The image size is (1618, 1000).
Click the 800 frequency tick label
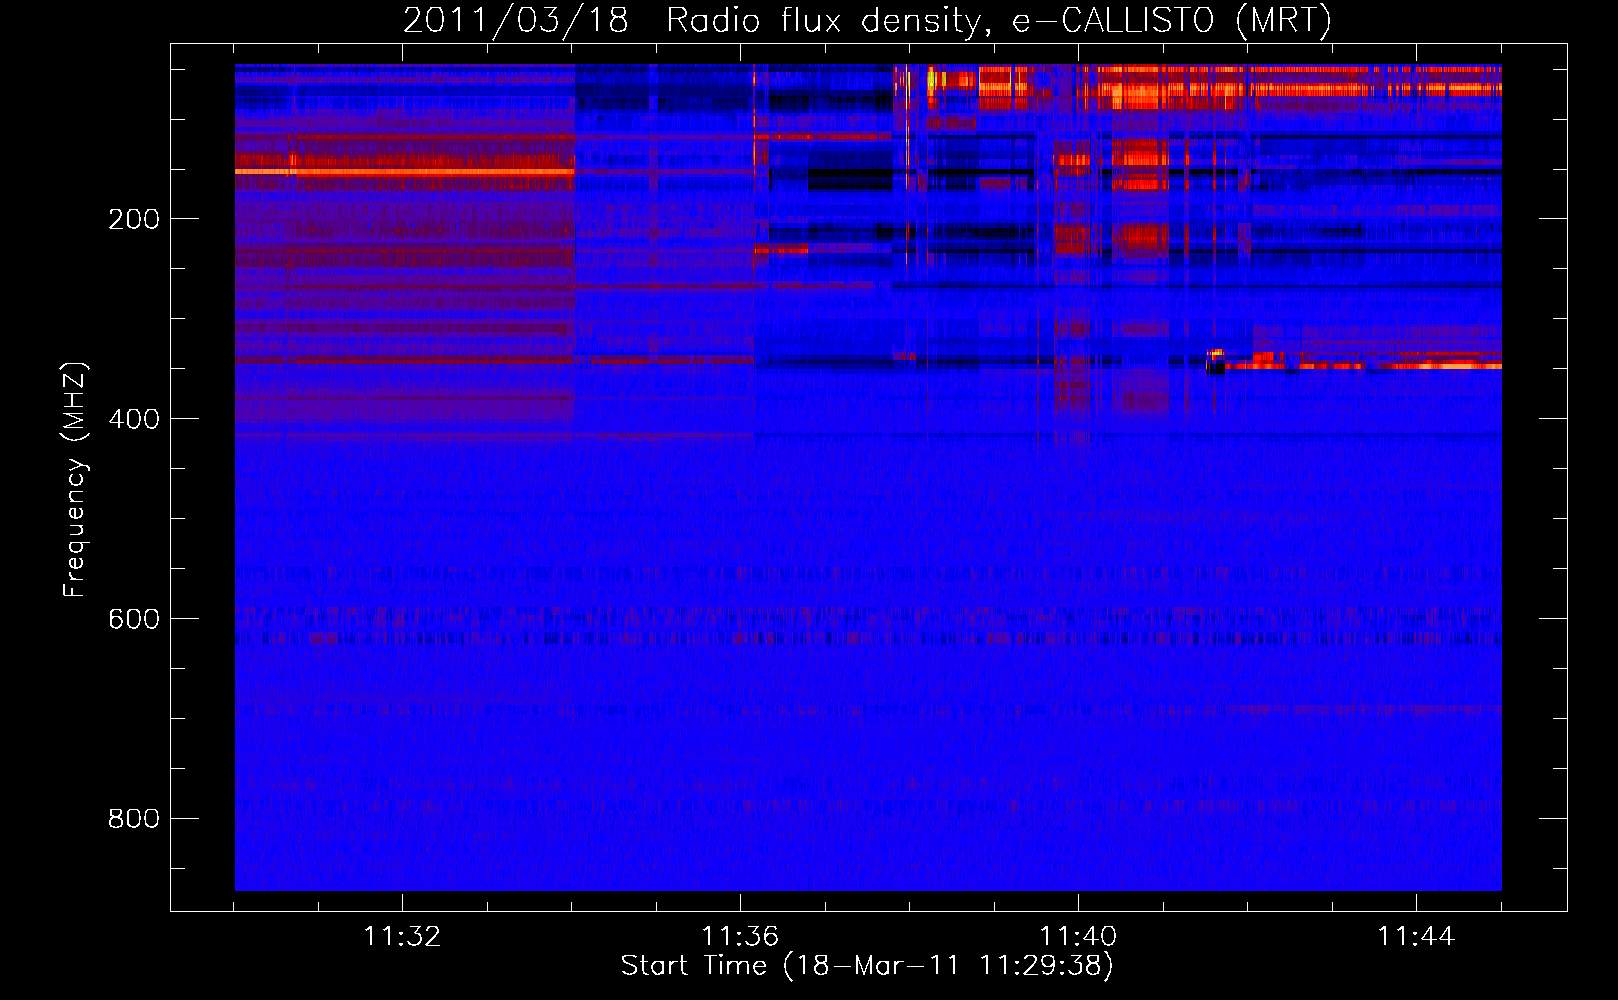134,819
